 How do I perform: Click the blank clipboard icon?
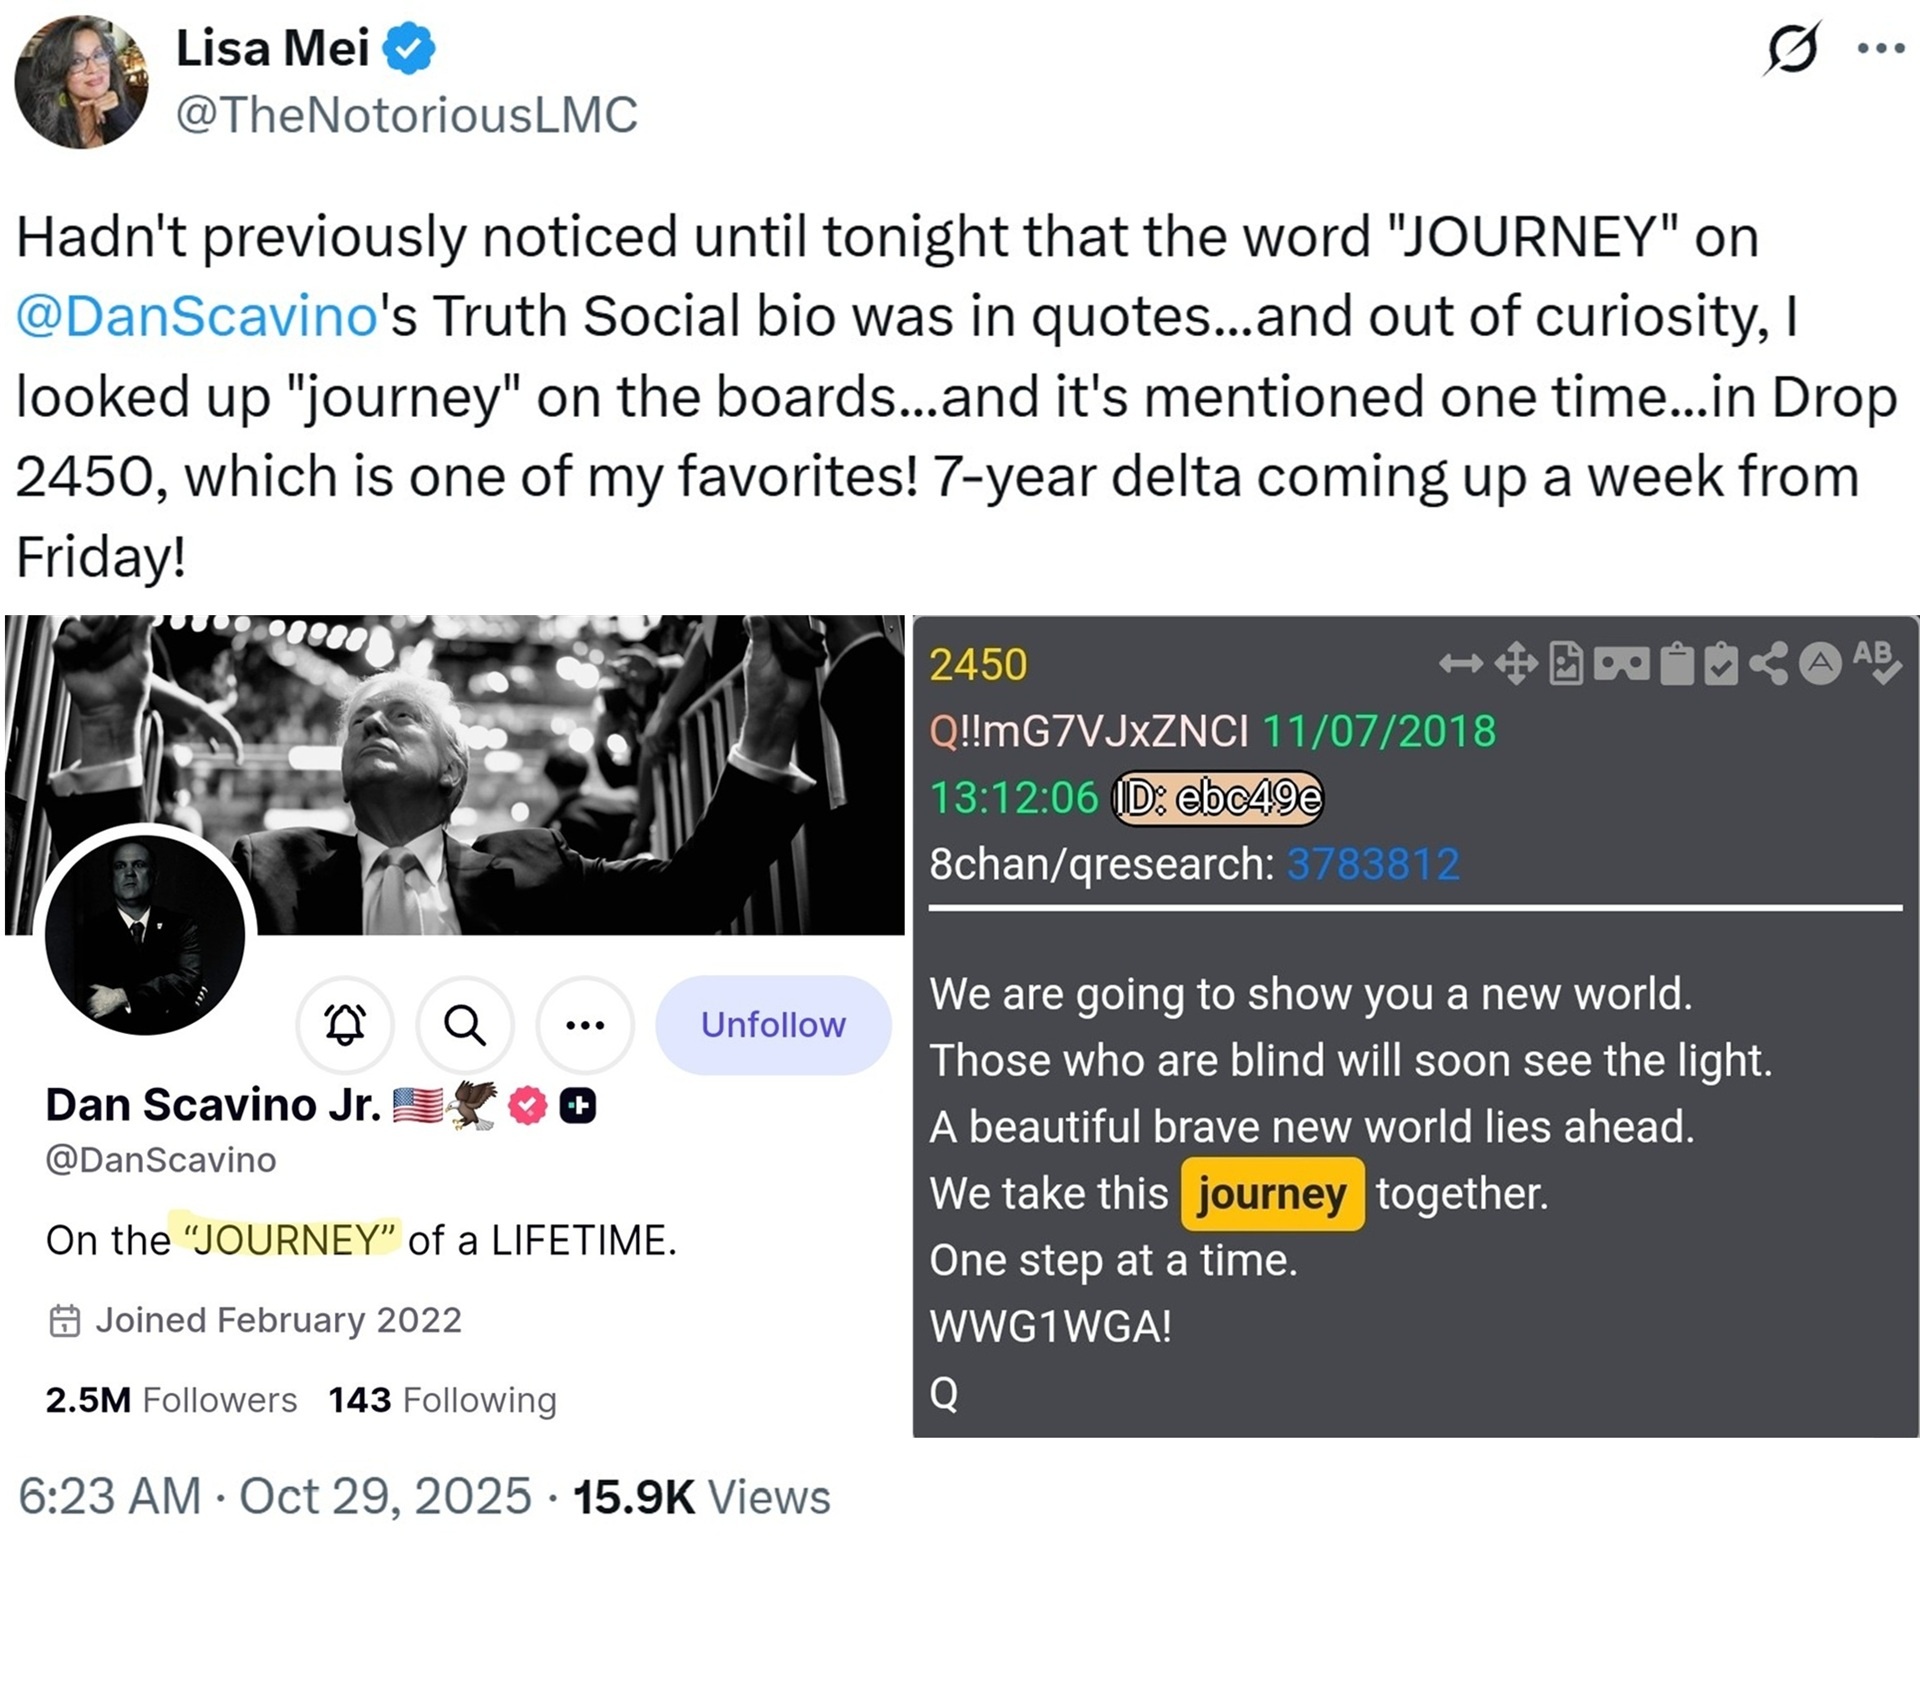(1677, 664)
